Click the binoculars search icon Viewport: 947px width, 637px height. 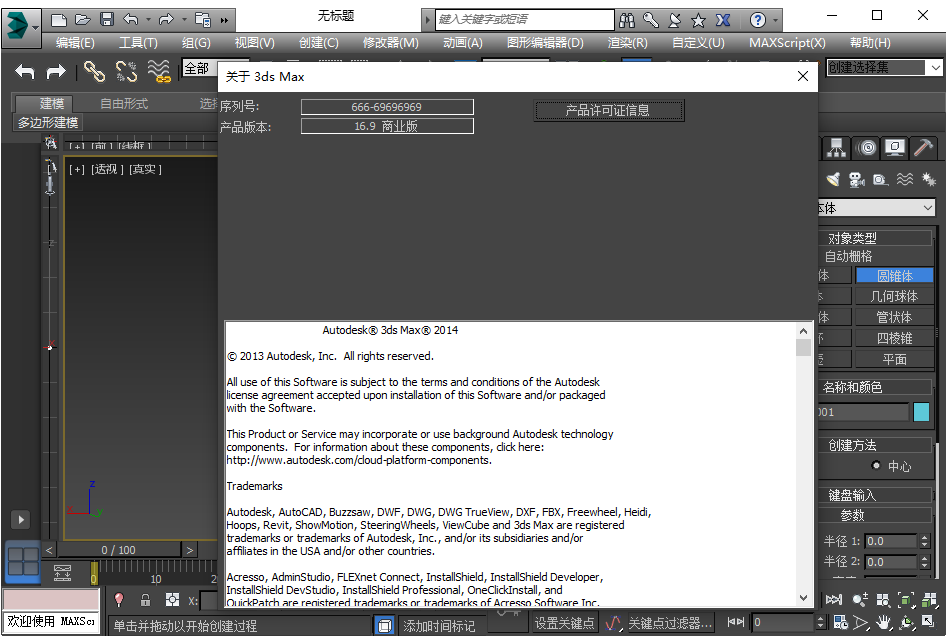(627, 21)
